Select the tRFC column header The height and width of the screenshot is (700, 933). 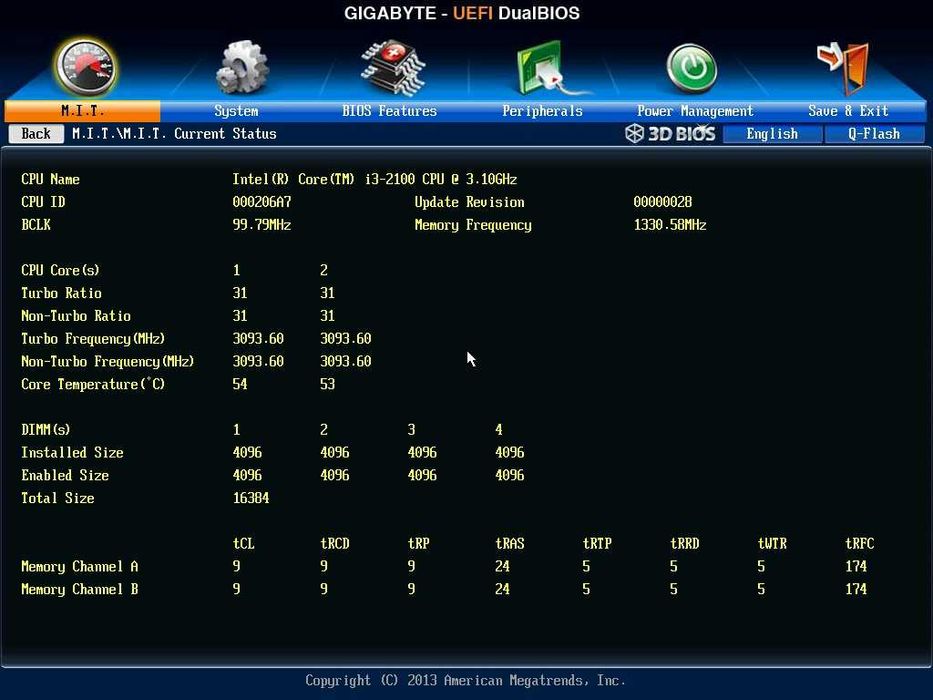860,543
